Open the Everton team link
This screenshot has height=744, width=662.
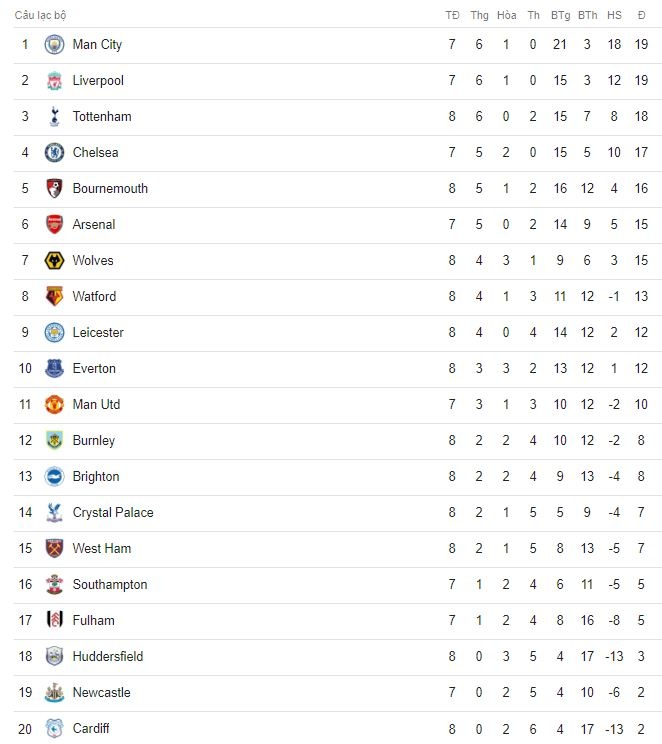pos(94,369)
